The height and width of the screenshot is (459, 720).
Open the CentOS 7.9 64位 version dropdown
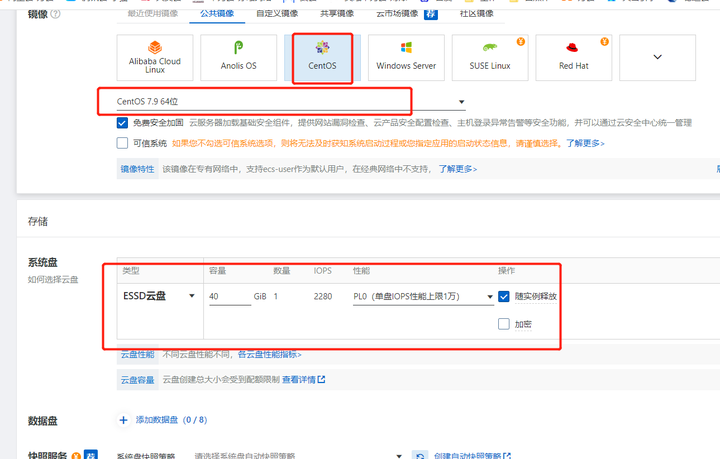click(291, 101)
